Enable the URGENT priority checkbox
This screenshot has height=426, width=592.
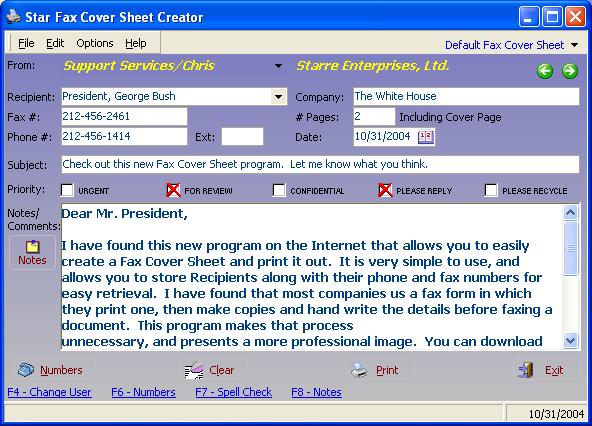tap(67, 190)
